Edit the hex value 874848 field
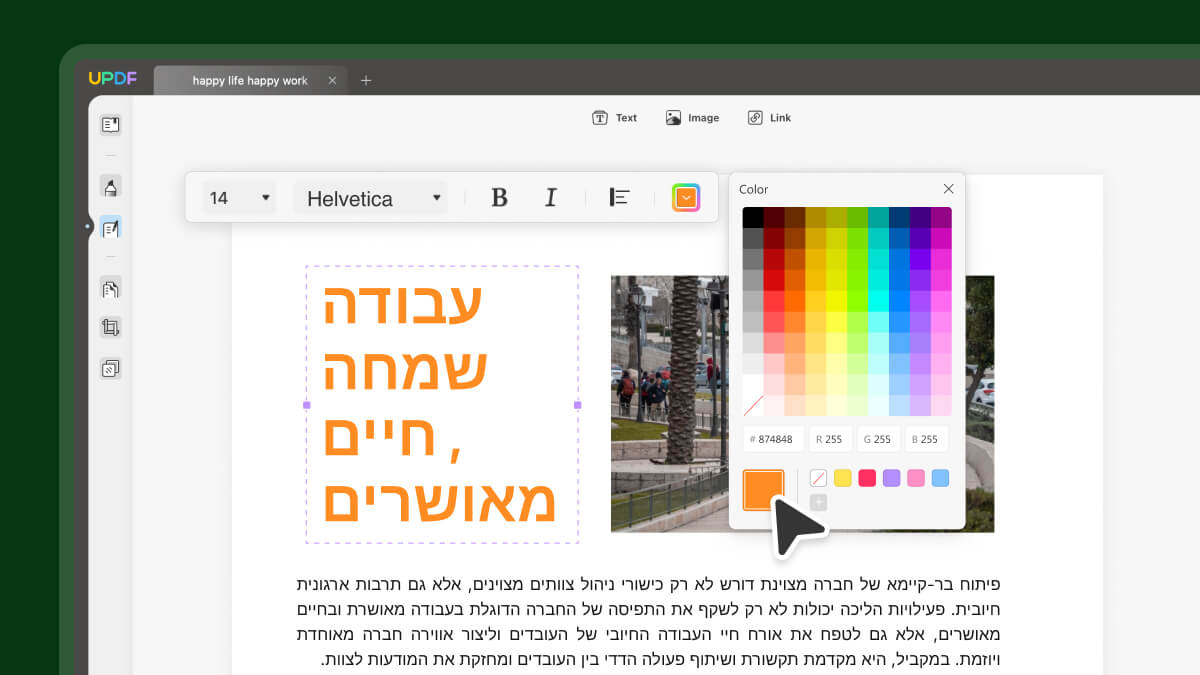Screen dimensions: 1200x675 pyautogui.click(x=773, y=439)
